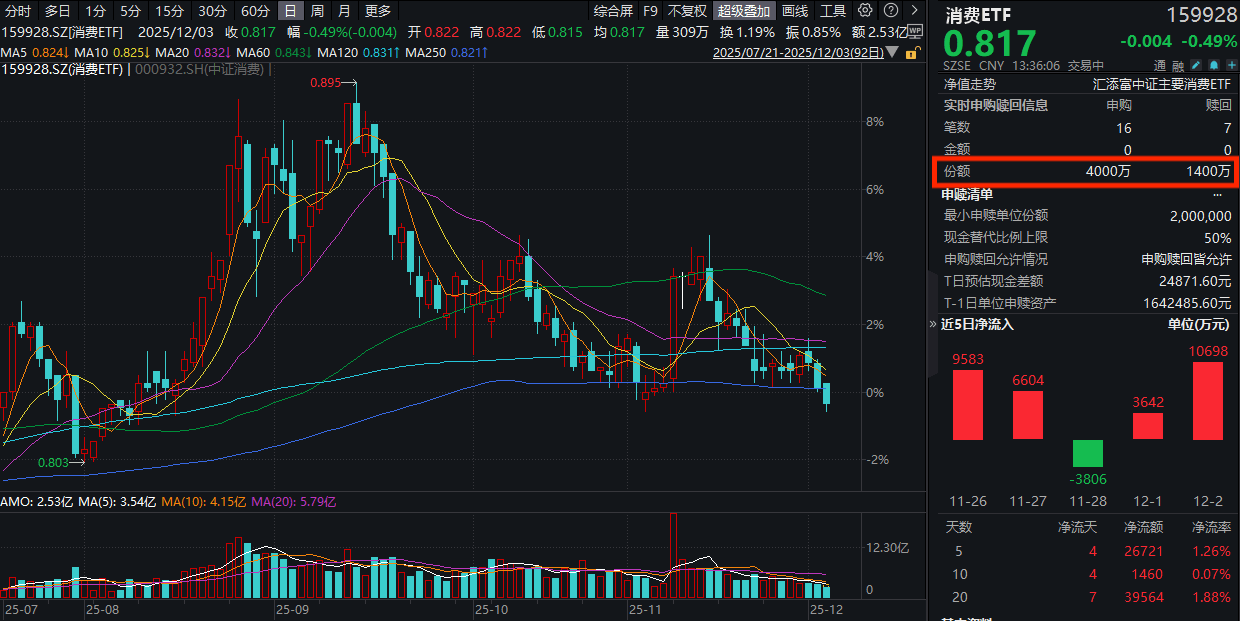This screenshot has width=1240, height=621.
Task: Click the 12-2 net inflow bar
Action: [x=1208, y=400]
